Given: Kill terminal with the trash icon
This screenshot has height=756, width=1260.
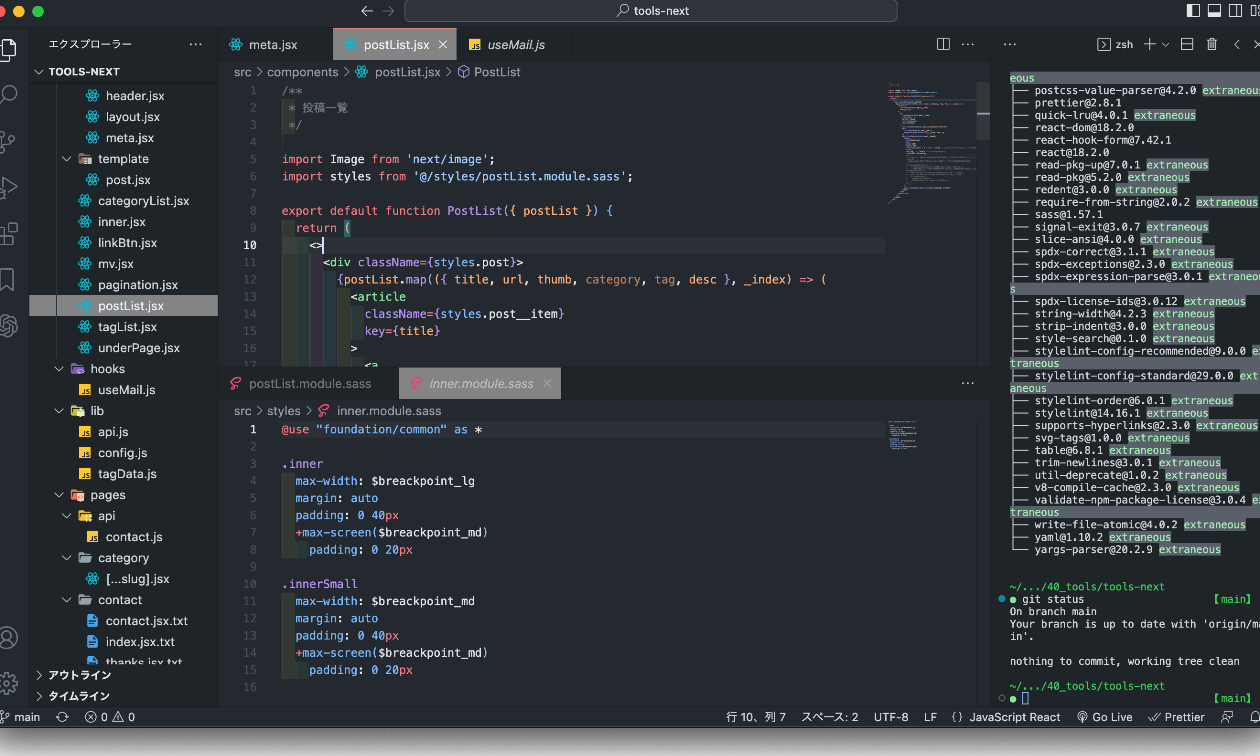Looking at the screenshot, I should [1212, 44].
